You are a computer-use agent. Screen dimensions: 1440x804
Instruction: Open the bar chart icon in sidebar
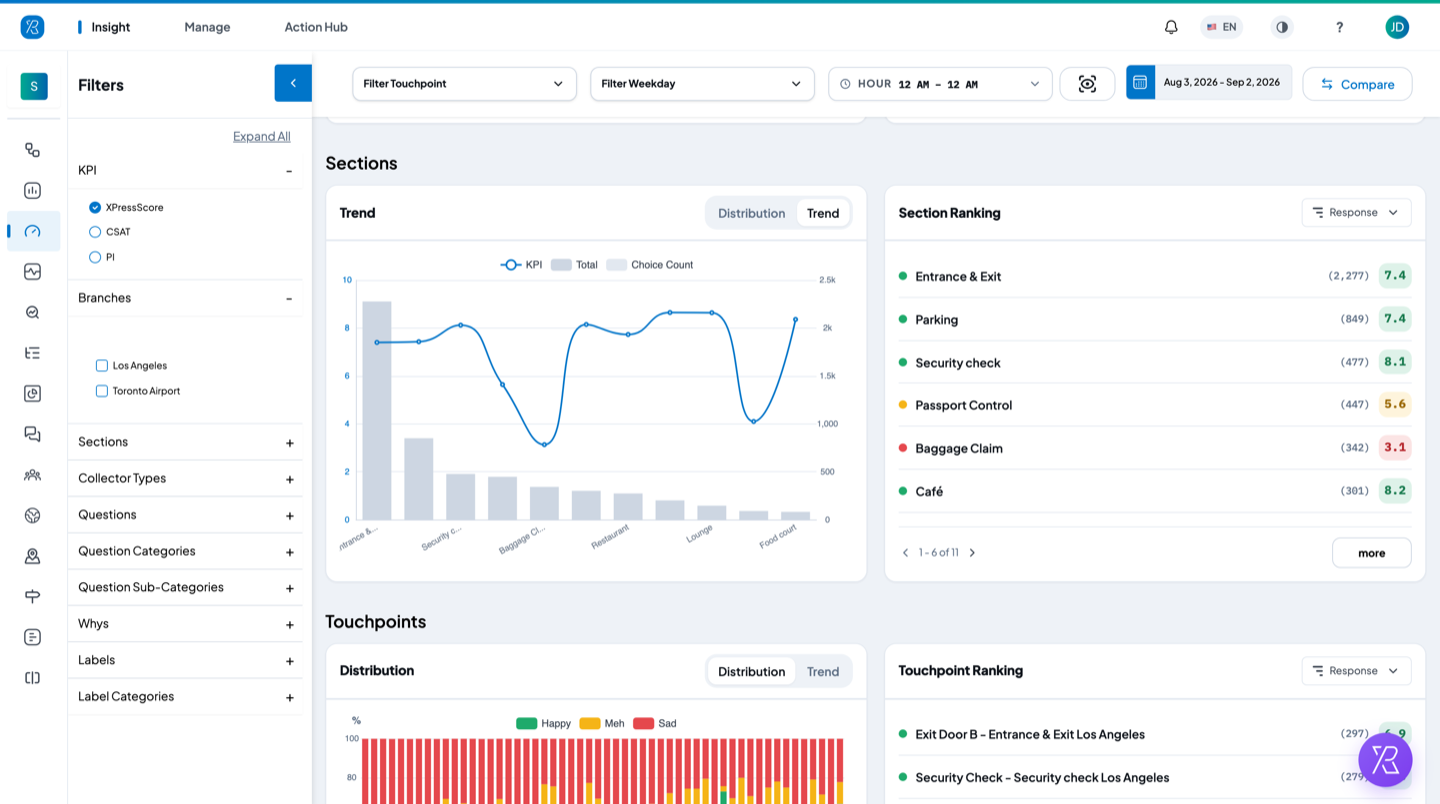click(32, 190)
